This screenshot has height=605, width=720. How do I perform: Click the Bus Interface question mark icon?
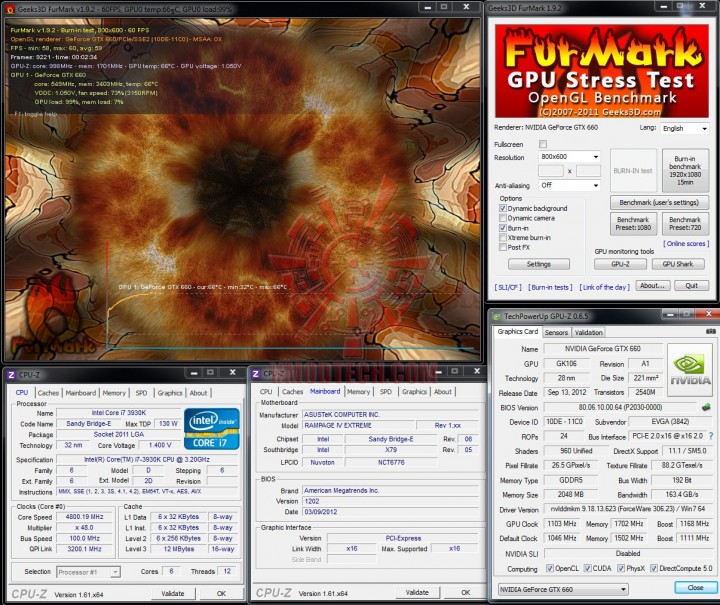711,436
